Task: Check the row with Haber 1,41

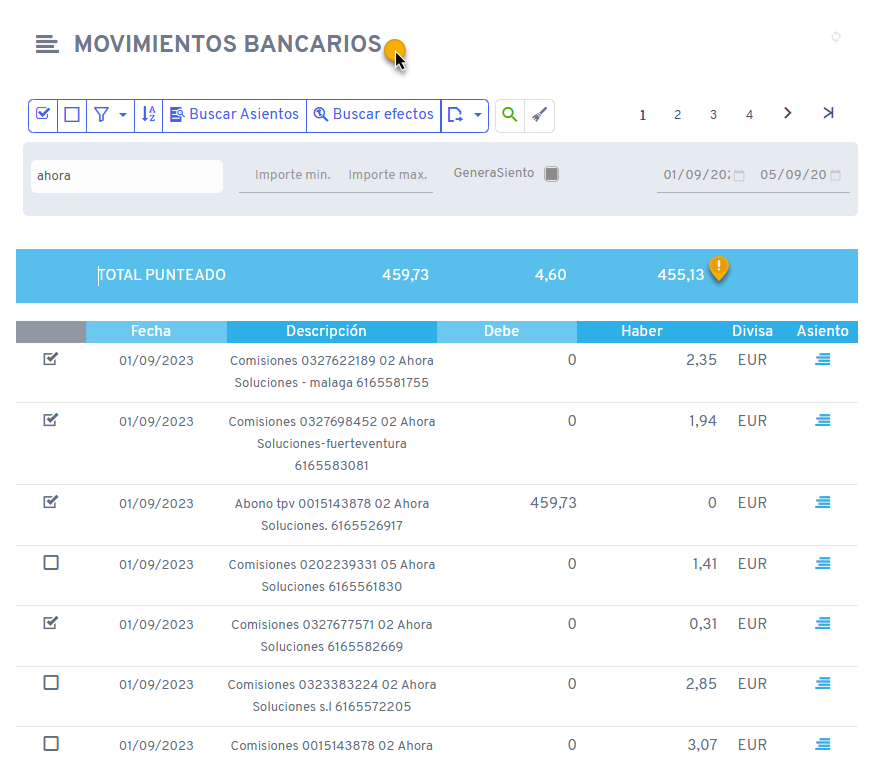Action: pos(51,563)
